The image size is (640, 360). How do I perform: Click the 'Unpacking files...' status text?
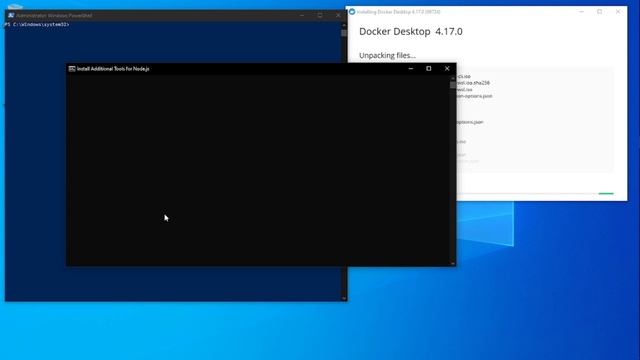click(387, 56)
